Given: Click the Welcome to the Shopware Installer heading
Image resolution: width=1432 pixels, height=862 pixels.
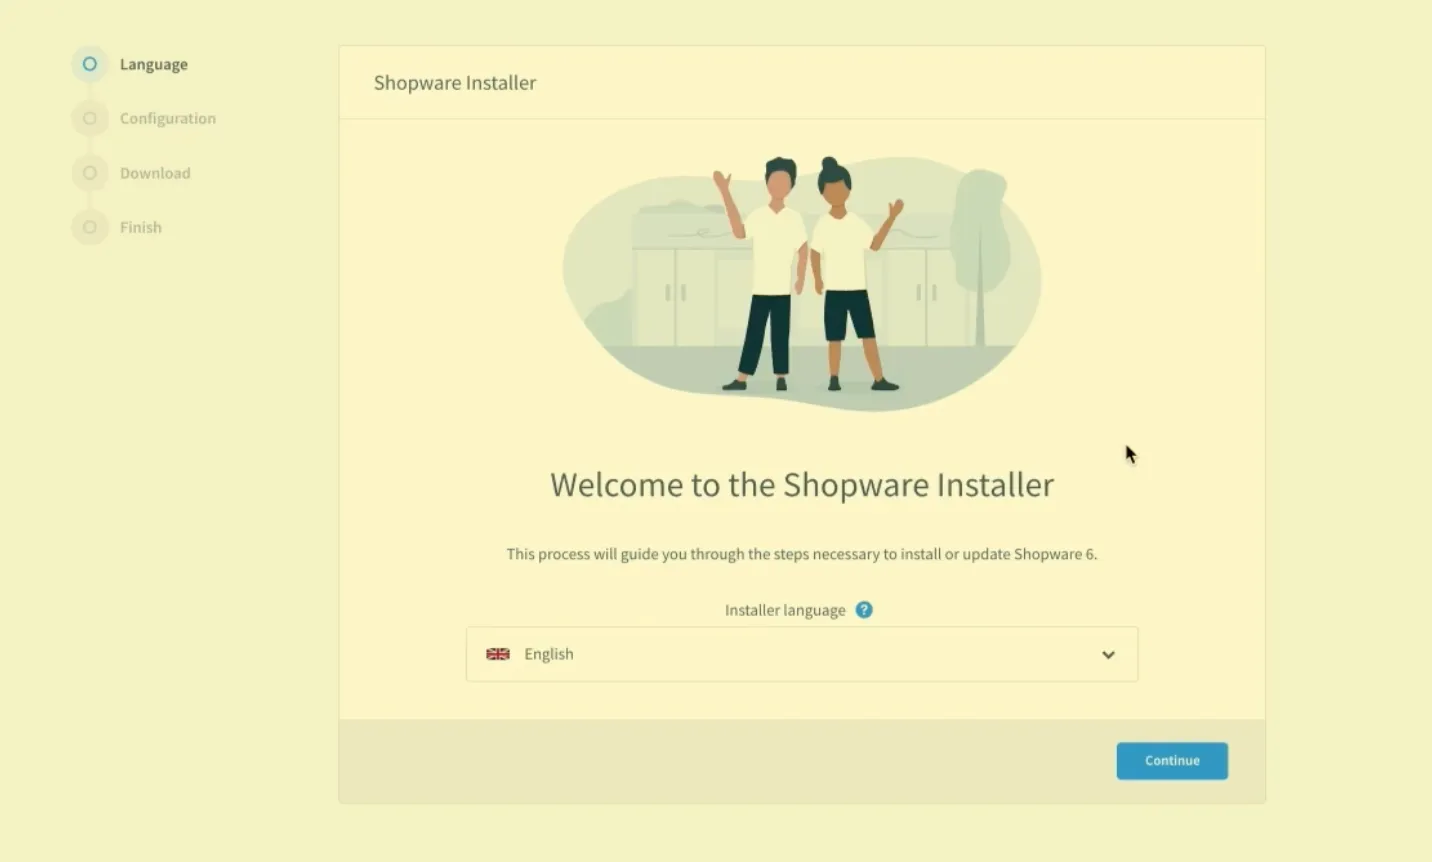Looking at the screenshot, I should coord(802,485).
